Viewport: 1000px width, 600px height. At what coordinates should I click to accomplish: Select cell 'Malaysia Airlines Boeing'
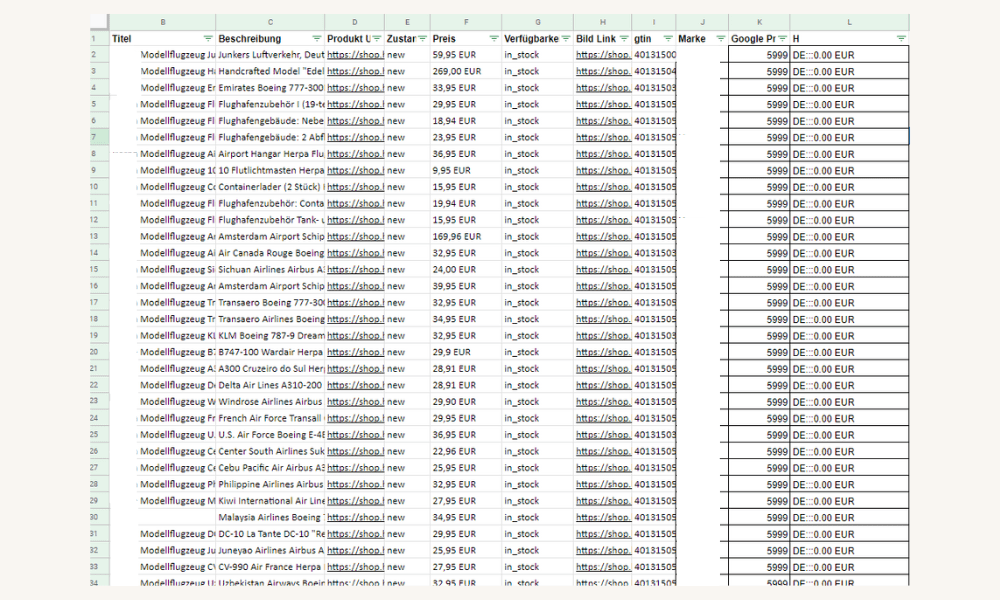click(x=270, y=517)
